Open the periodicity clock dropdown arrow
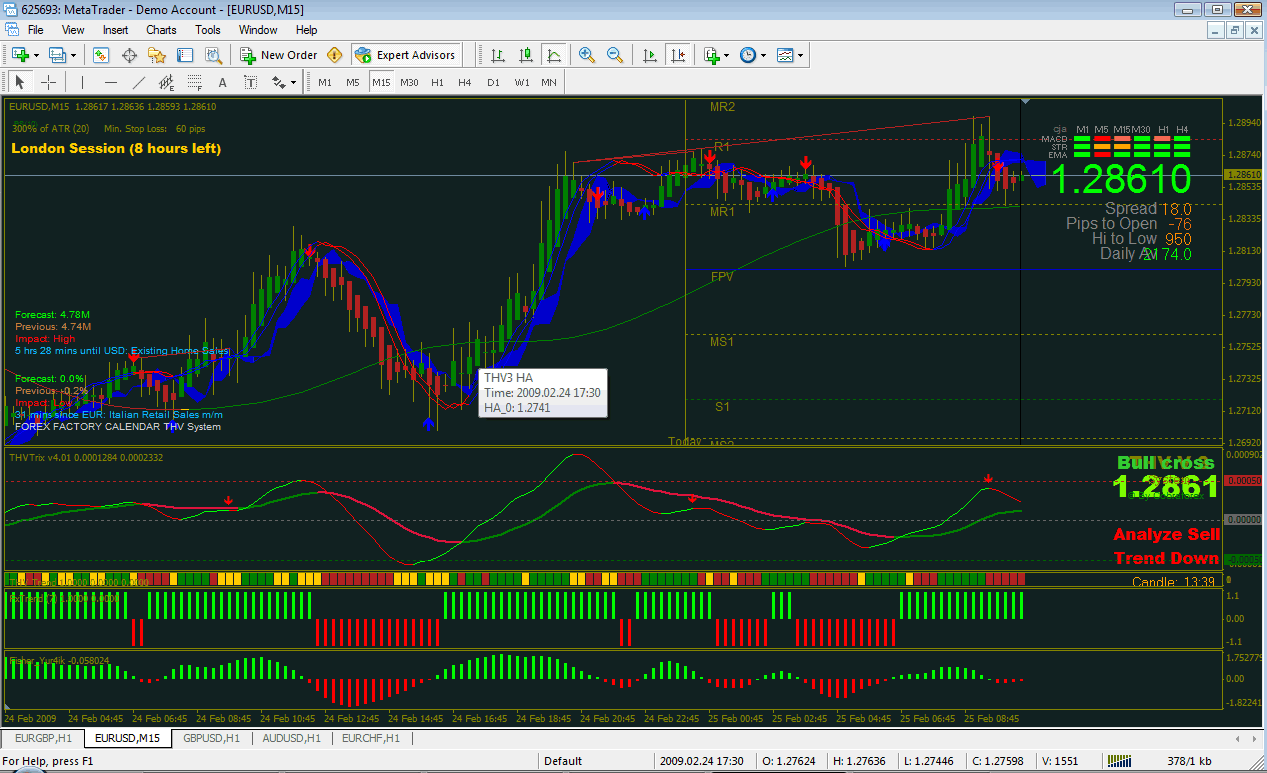Image resolution: width=1267 pixels, height=773 pixels. coord(763,56)
